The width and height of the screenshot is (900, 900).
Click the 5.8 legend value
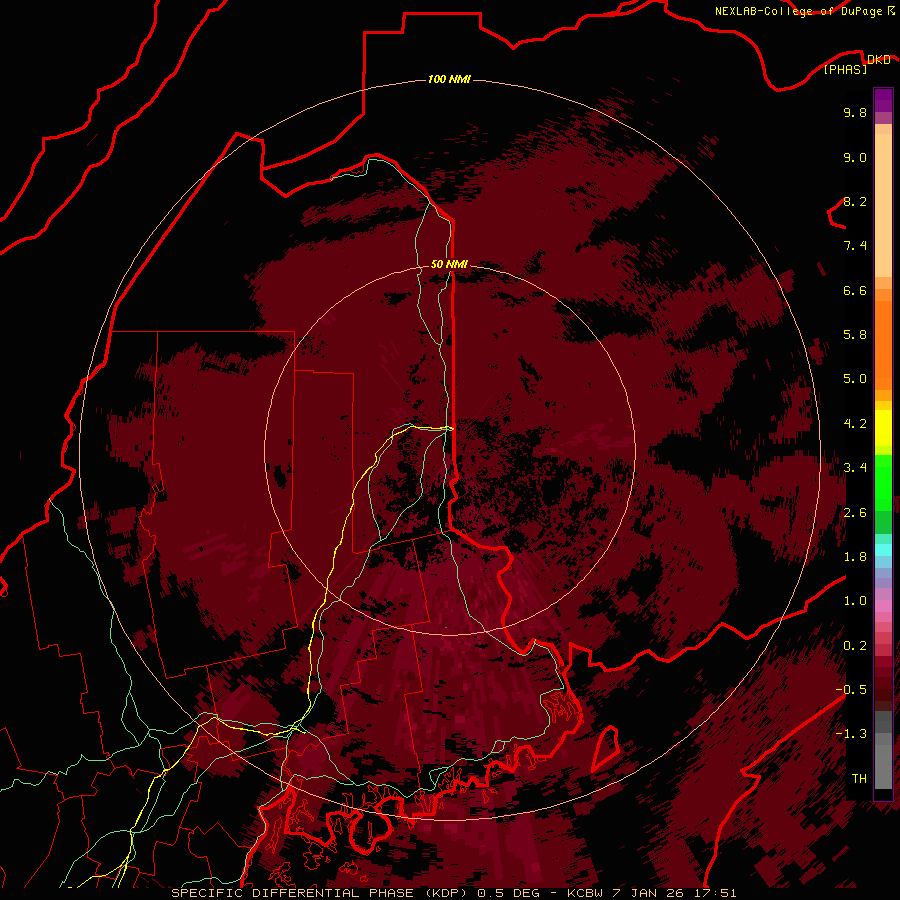[x=855, y=335]
